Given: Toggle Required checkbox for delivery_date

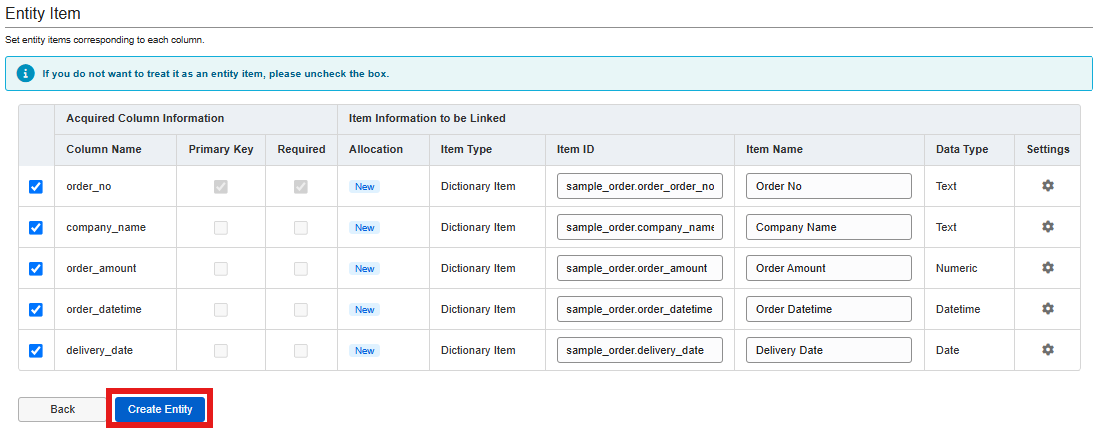Looking at the screenshot, I should tap(301, 351).
